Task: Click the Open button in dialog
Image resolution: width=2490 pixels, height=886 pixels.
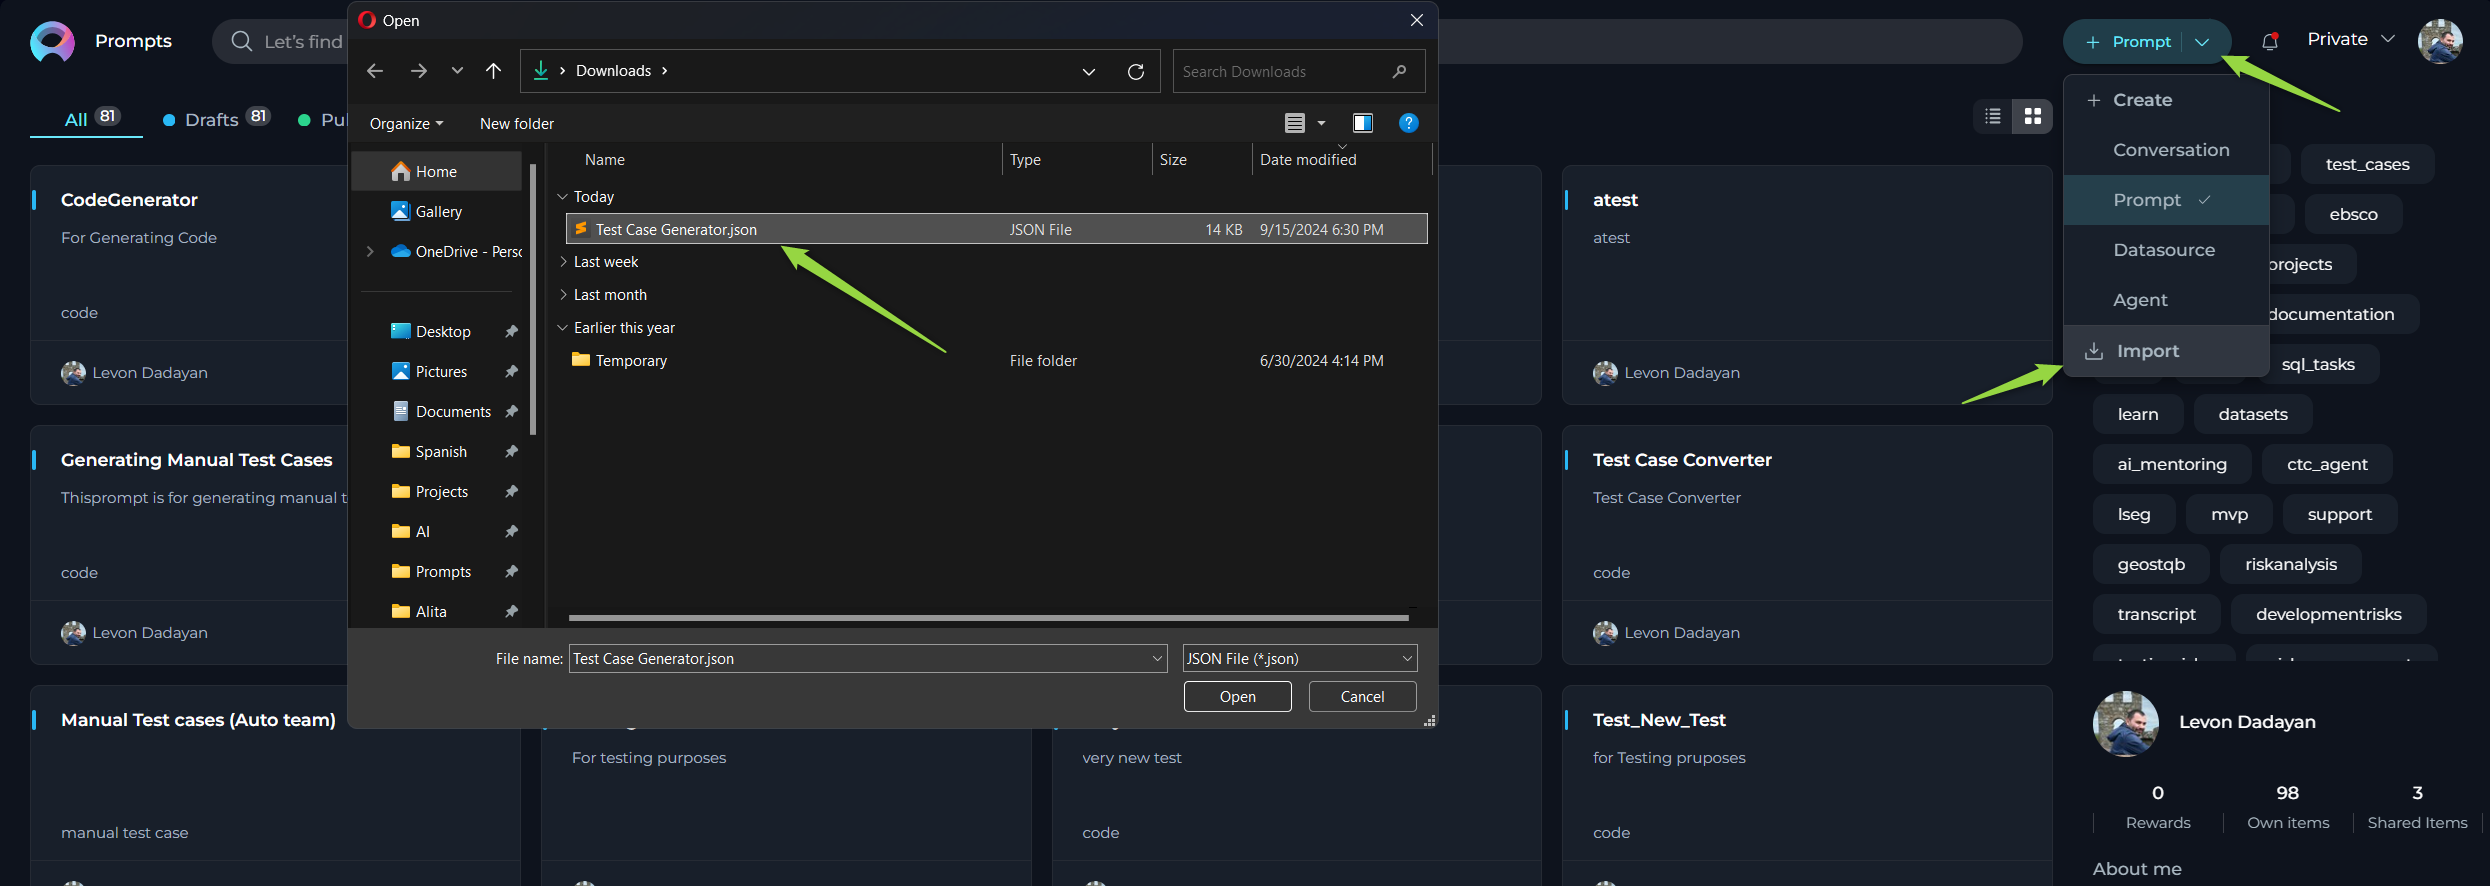Action: [1238, 697]
